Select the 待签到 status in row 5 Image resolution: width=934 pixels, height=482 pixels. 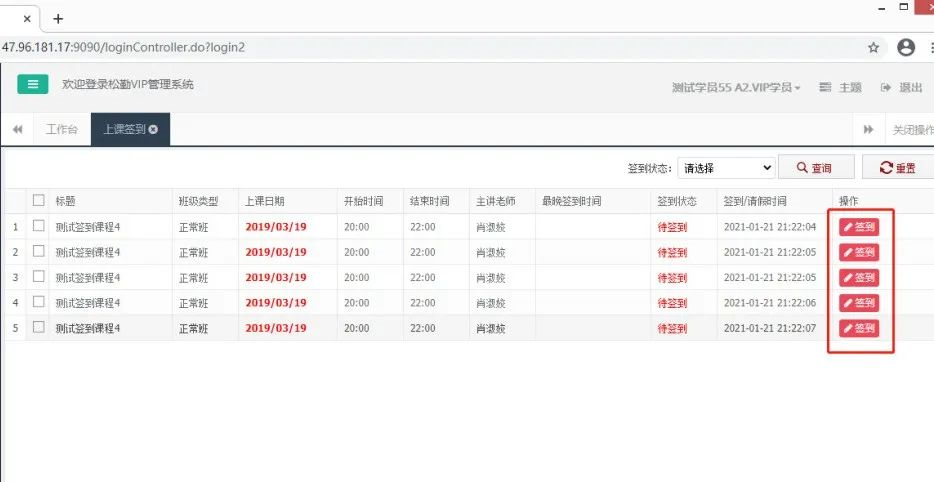(673, 328)
